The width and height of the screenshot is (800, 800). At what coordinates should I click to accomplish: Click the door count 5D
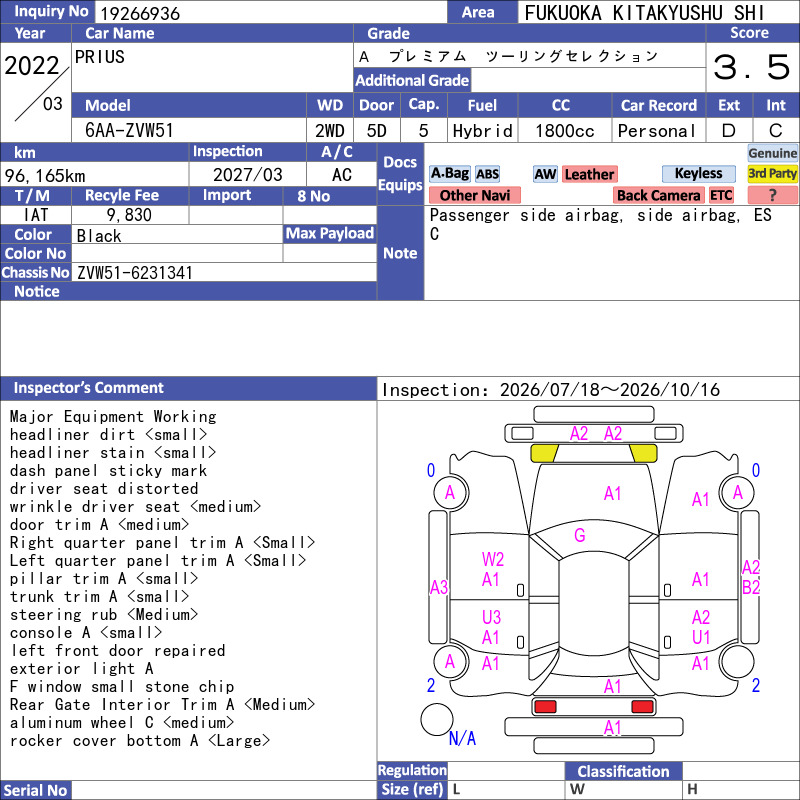tap(377, 131)
